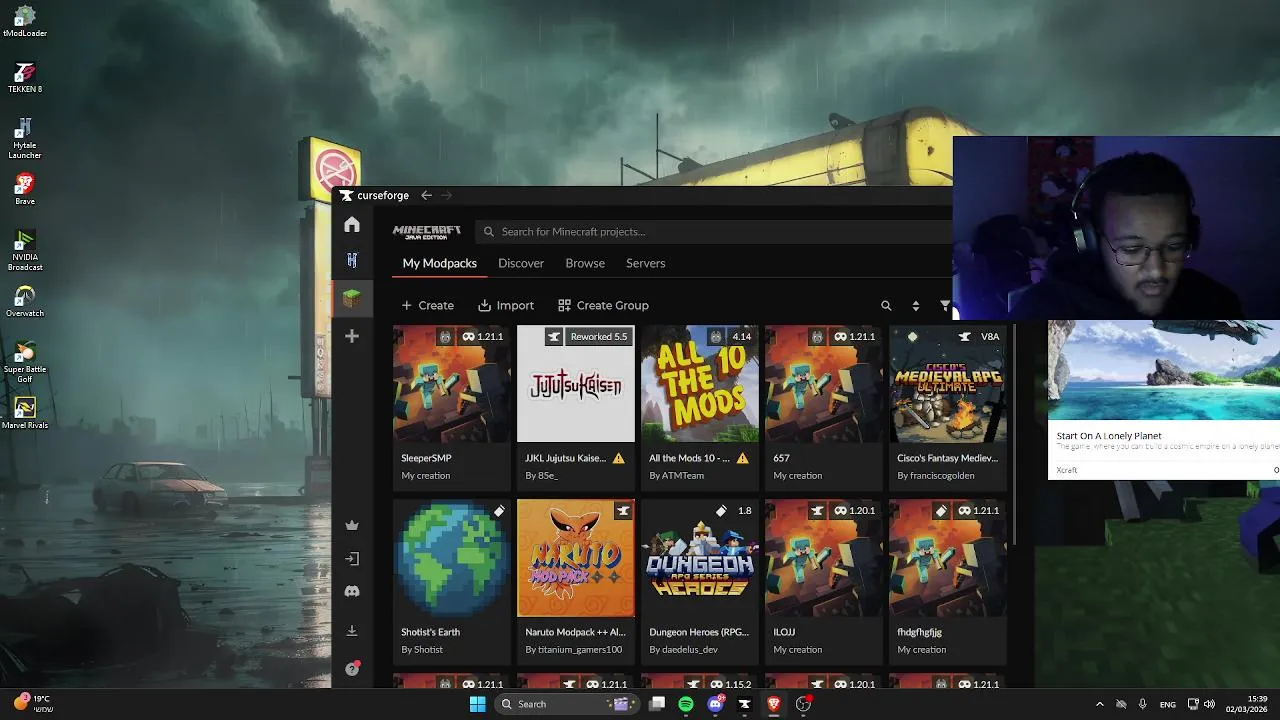1280x720 pixels.
Task: Go back with the CurseForge back arrow
Action: click(x=426, y=195)
